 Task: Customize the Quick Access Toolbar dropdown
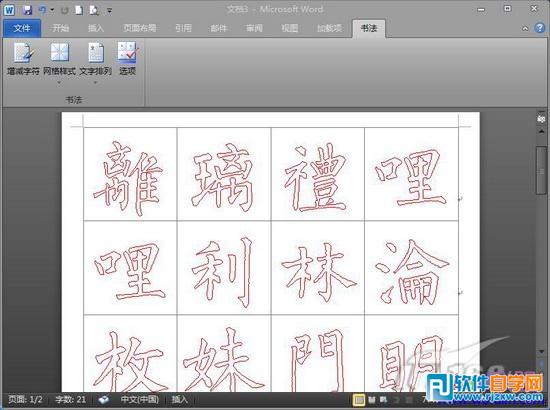tap(109, 11)
